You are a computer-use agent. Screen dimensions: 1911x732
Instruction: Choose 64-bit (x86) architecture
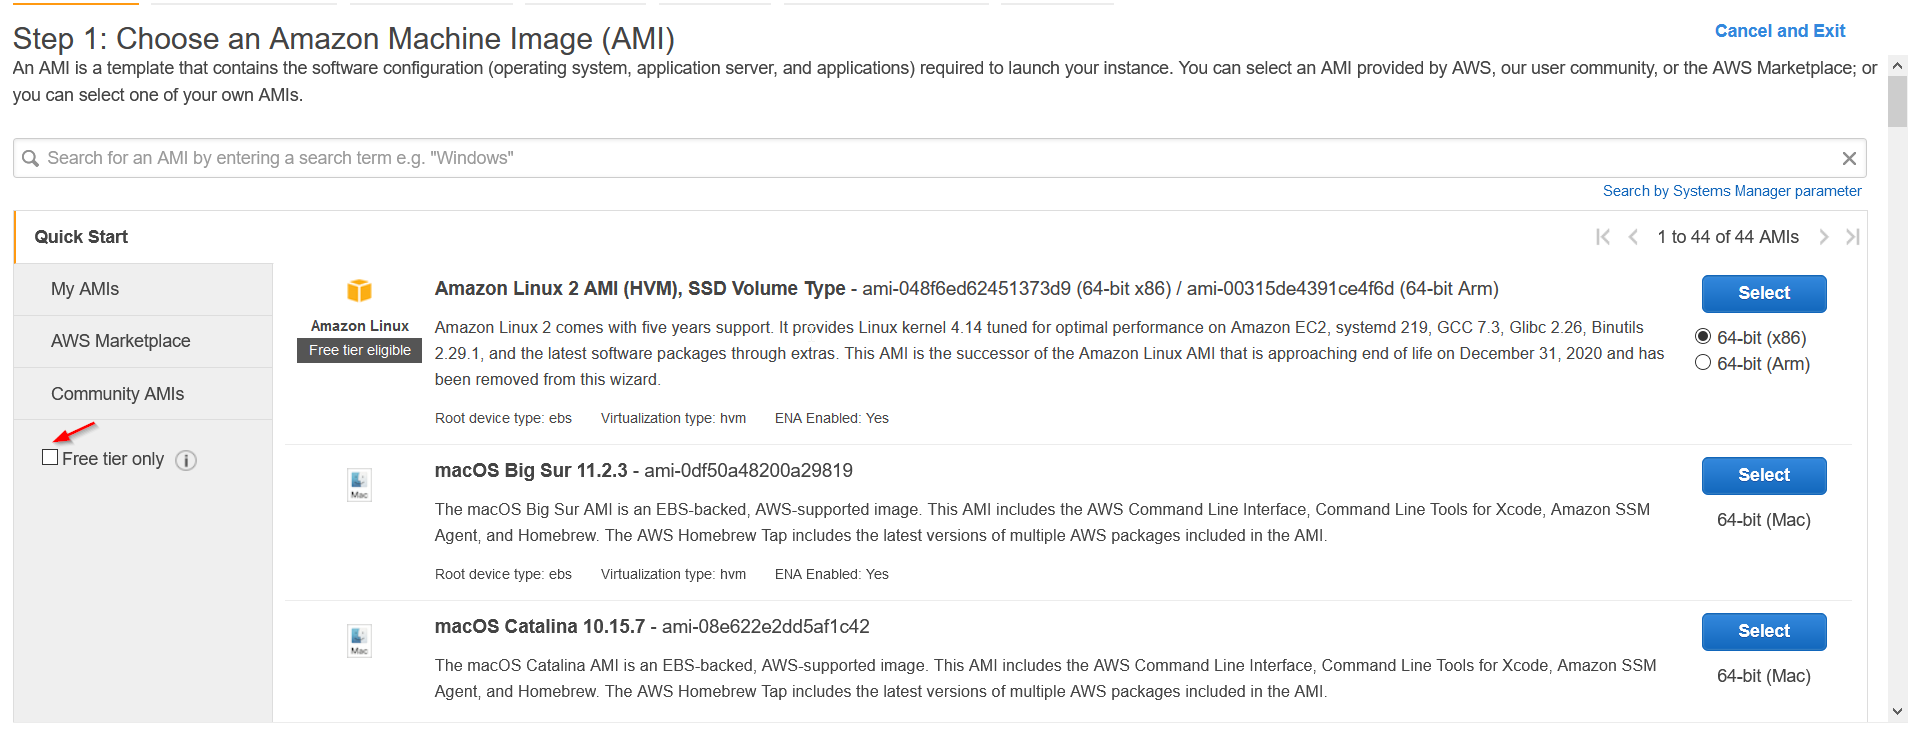pyautogui.click(x=1703, y=336)
